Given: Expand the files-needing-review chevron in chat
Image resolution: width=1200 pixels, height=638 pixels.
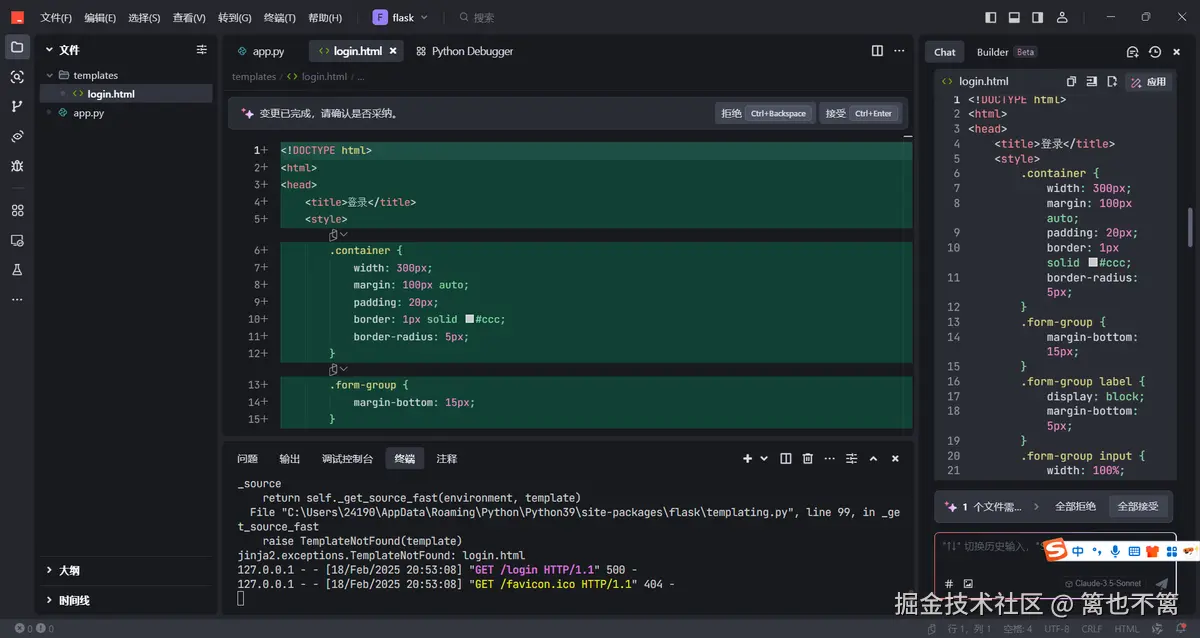Looking at the screenshot, I should pos(1035,507).
